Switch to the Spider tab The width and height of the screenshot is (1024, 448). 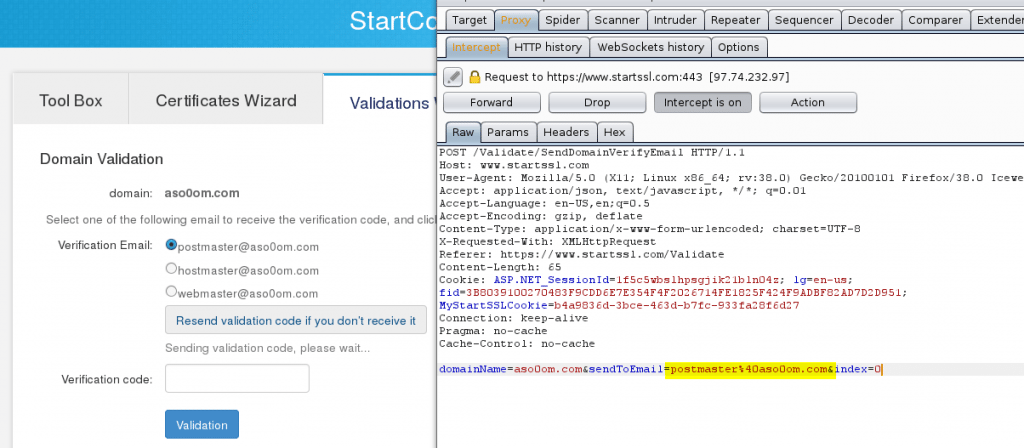[x=562, y=20]
